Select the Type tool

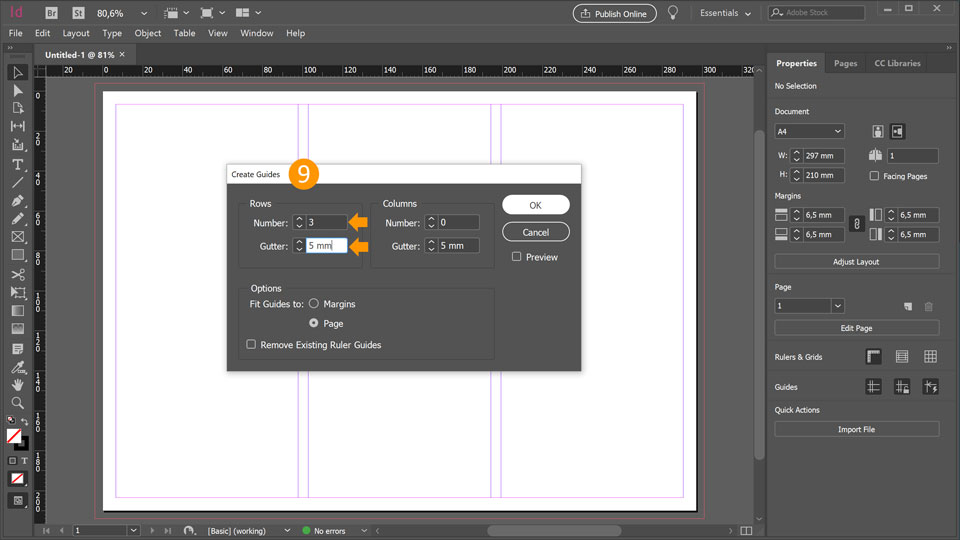pos(18,164)
